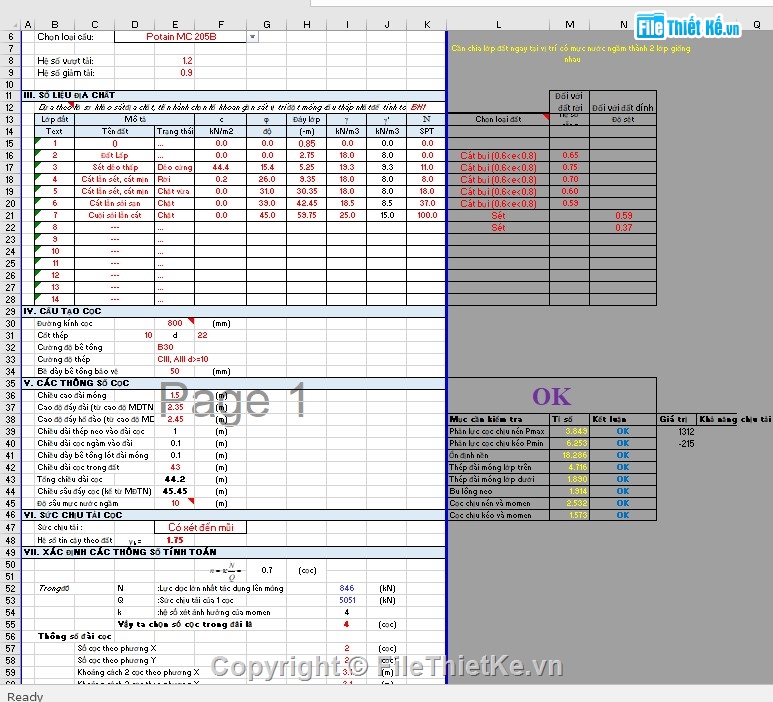Click OK result for 'Ổn định nền'
Viewport: 773px width, 702px height.
623,456
